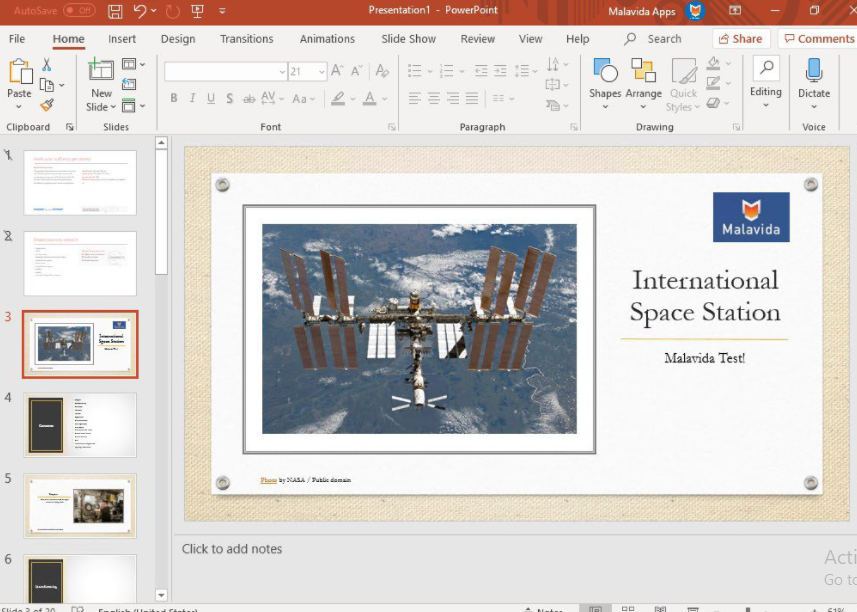
Task: Center the text alignment
Action: pos(434,98)
